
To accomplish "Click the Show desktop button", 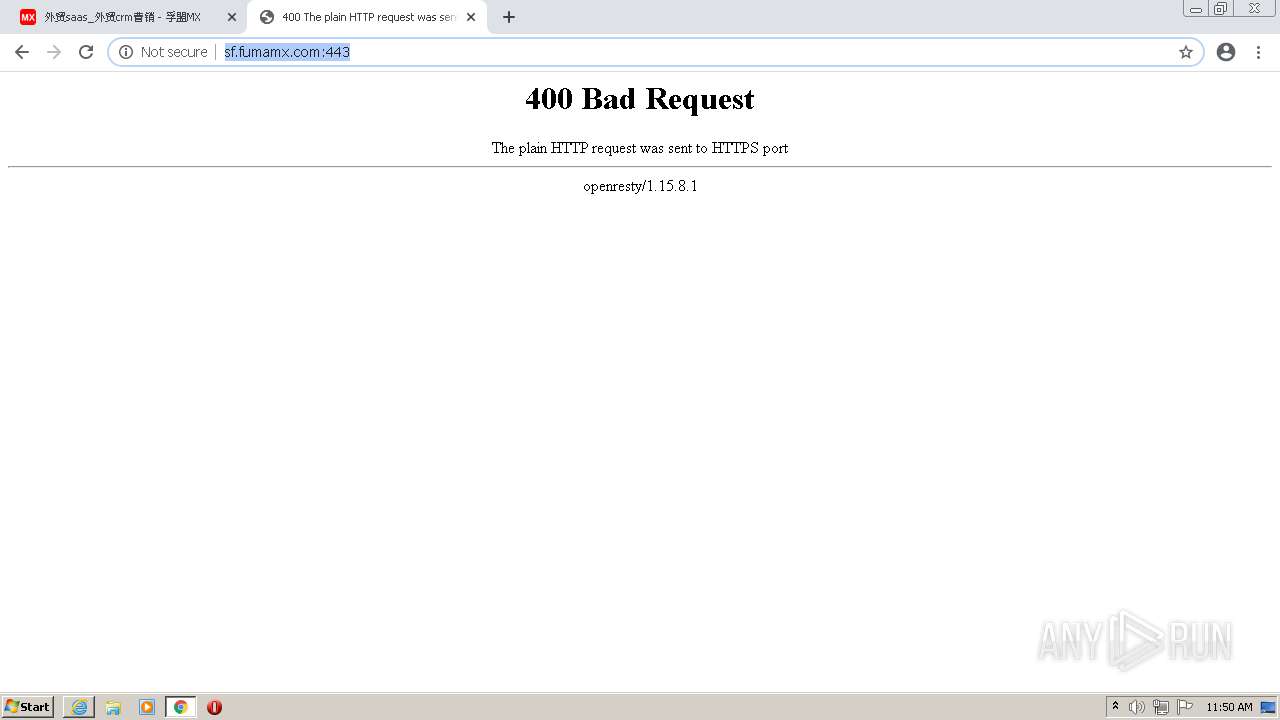I will point(1269,707).
